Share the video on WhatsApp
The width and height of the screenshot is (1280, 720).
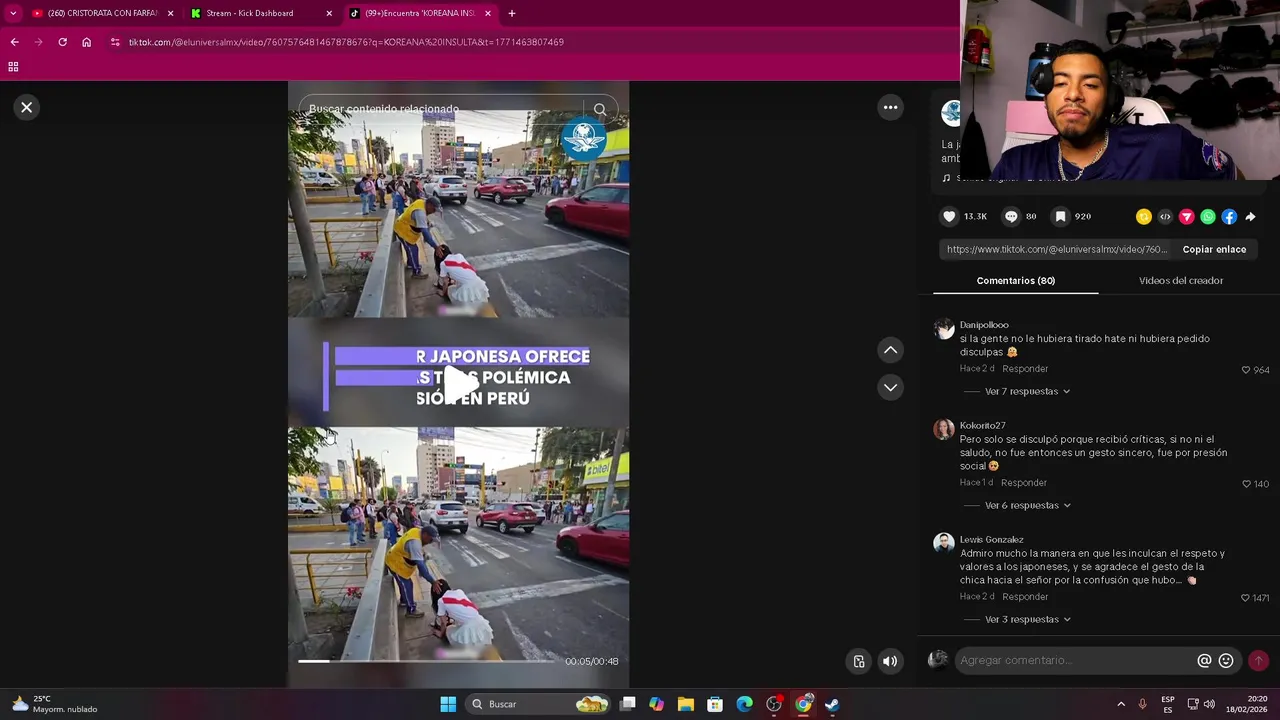pos(1208,217)
